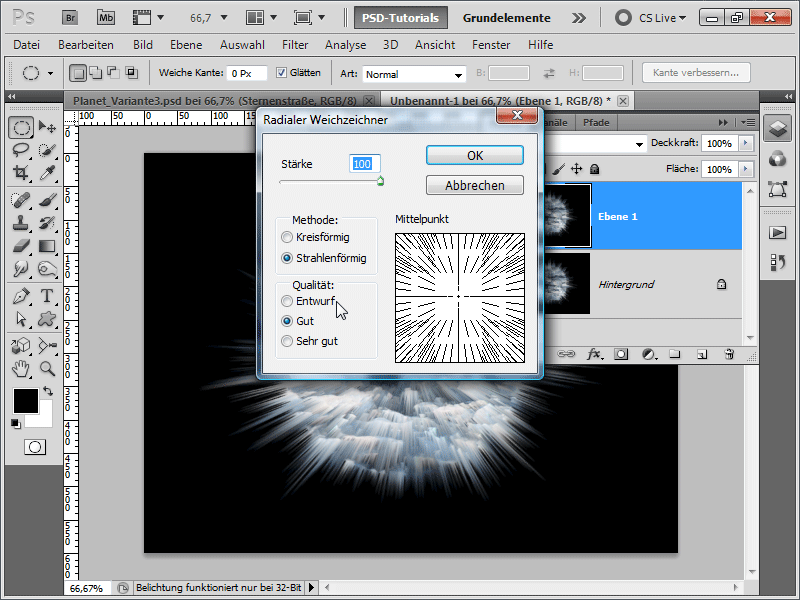Select the Dodge tool

[47, 268]
